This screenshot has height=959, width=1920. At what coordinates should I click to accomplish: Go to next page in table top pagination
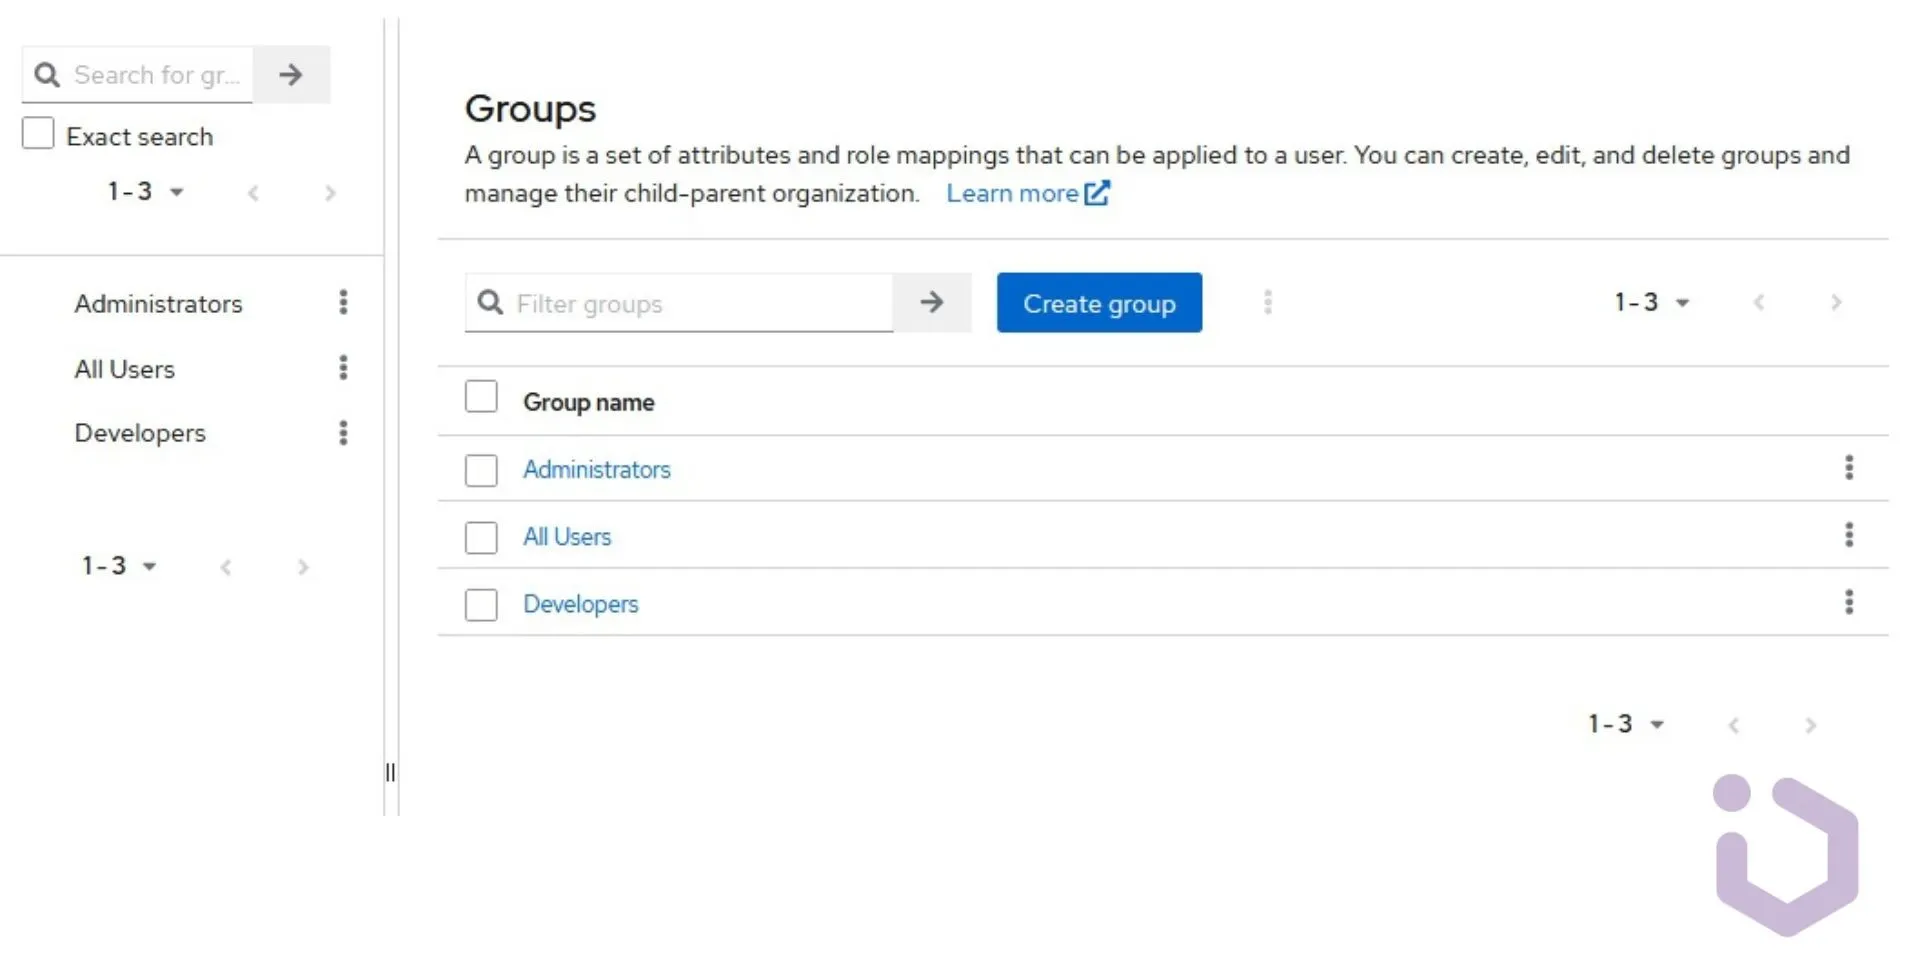tap(1836, 302)
